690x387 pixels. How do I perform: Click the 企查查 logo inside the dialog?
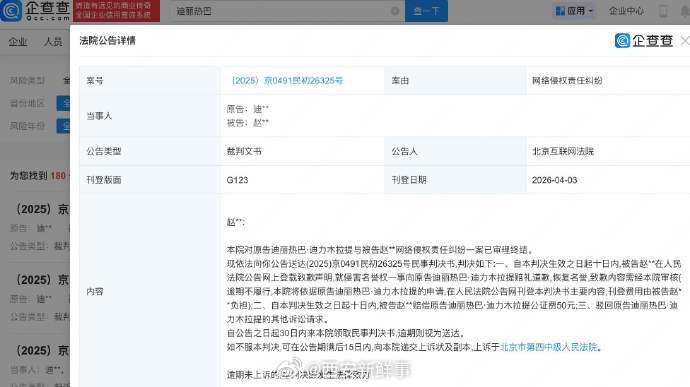(644, 41)
